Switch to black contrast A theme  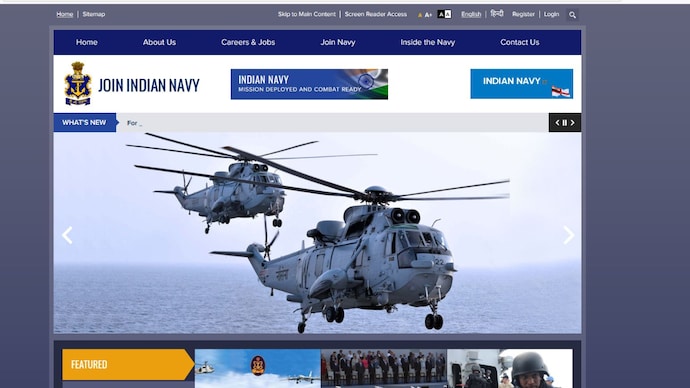[x=441, y=15]
